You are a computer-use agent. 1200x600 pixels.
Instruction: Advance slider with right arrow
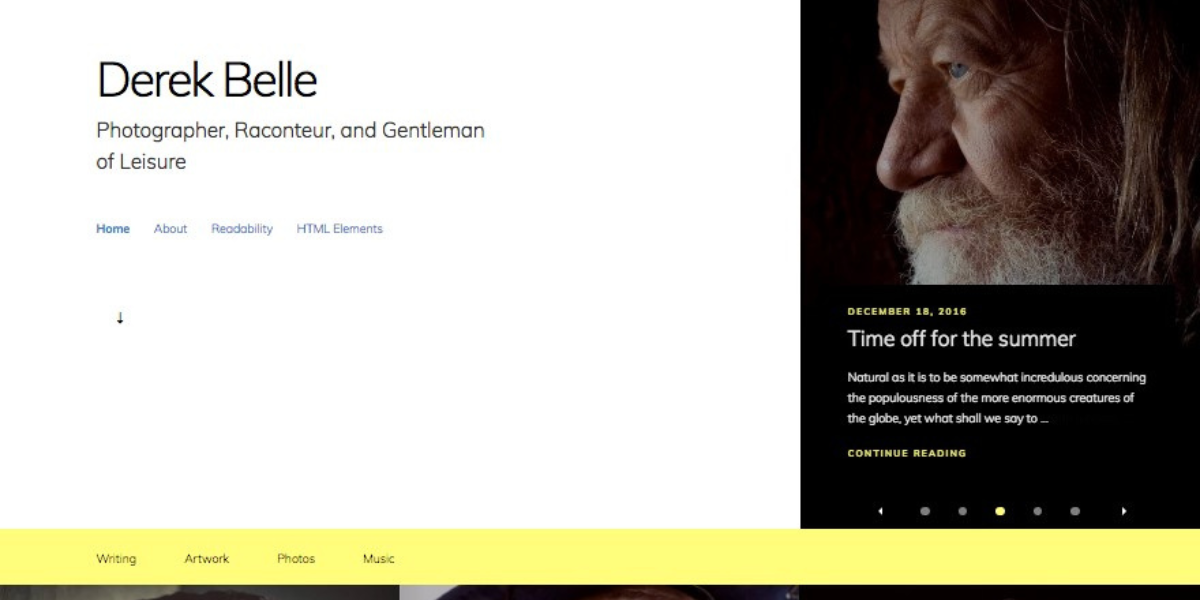(x=1124, y=511)
